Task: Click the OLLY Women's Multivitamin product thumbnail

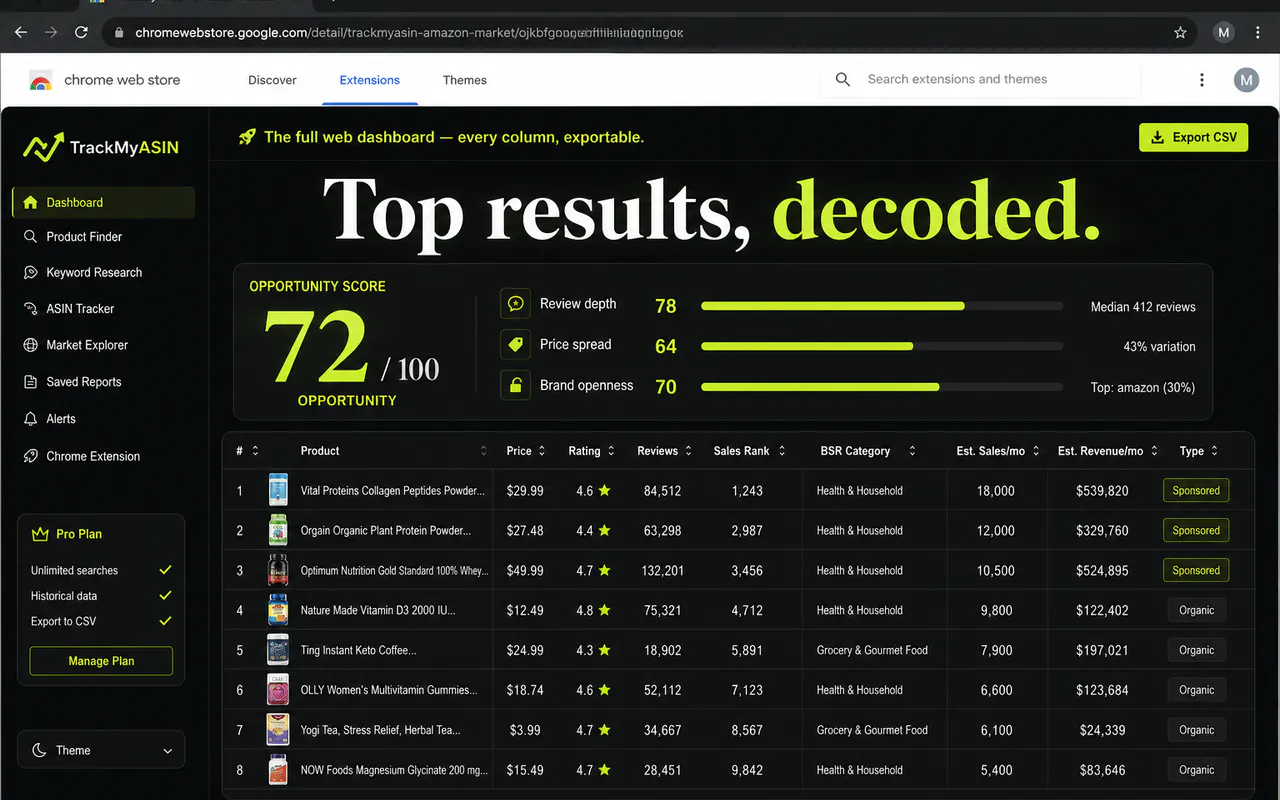Action: 278,690
